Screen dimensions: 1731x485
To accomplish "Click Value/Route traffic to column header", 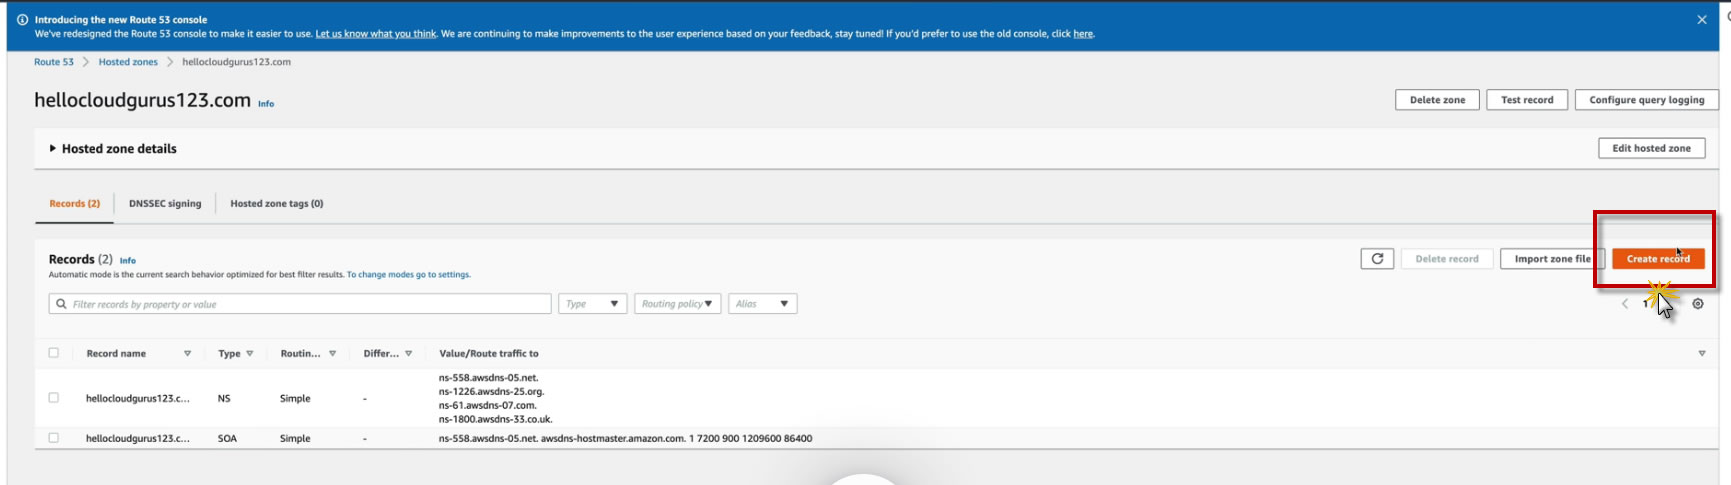I will [x=489, y=354].
